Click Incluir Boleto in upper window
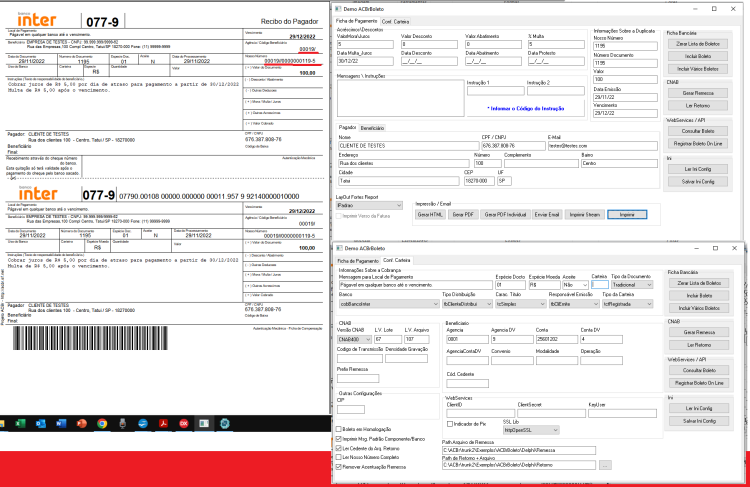Screen dimensions: 750x487 pos(698,56)
